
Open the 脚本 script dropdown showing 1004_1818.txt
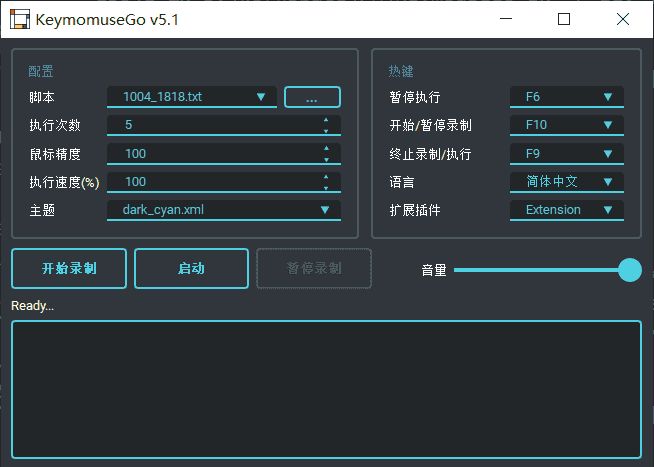(x=192, y=97)
